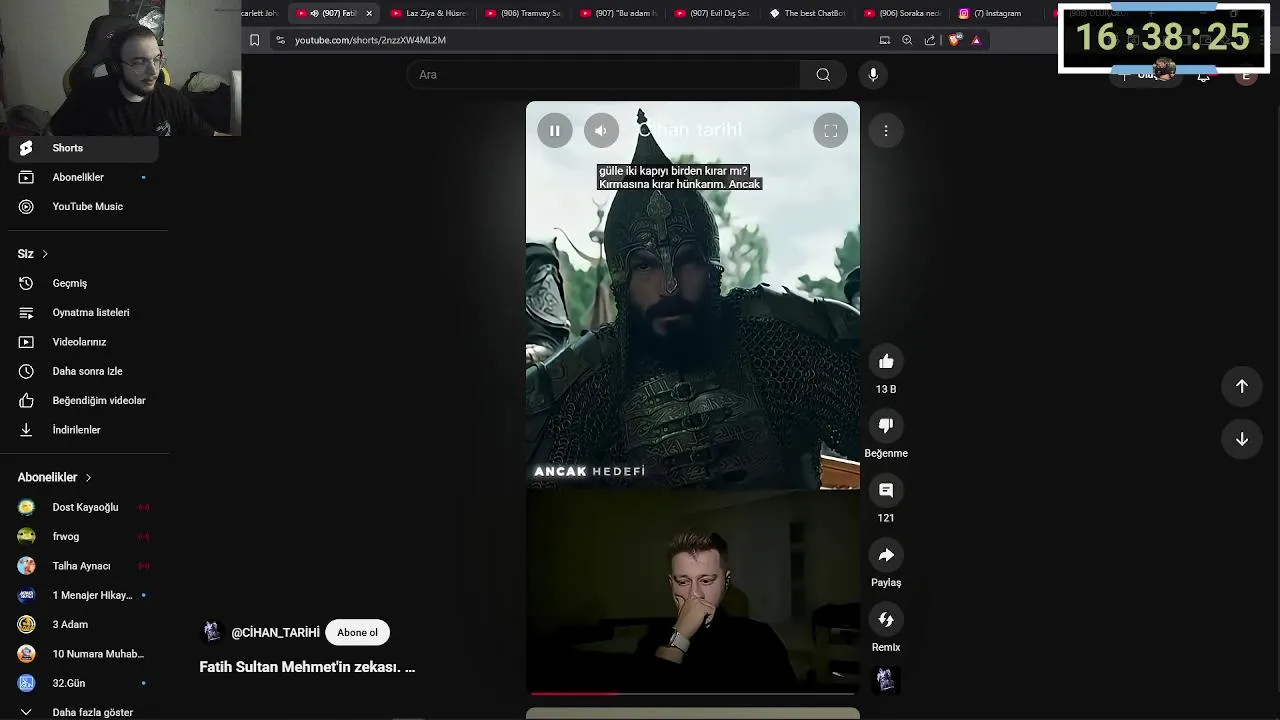Go to previous short with up arrow
Image resolution: width=1280 pixels, height=720 pixels.
[x=1242, y=386]
